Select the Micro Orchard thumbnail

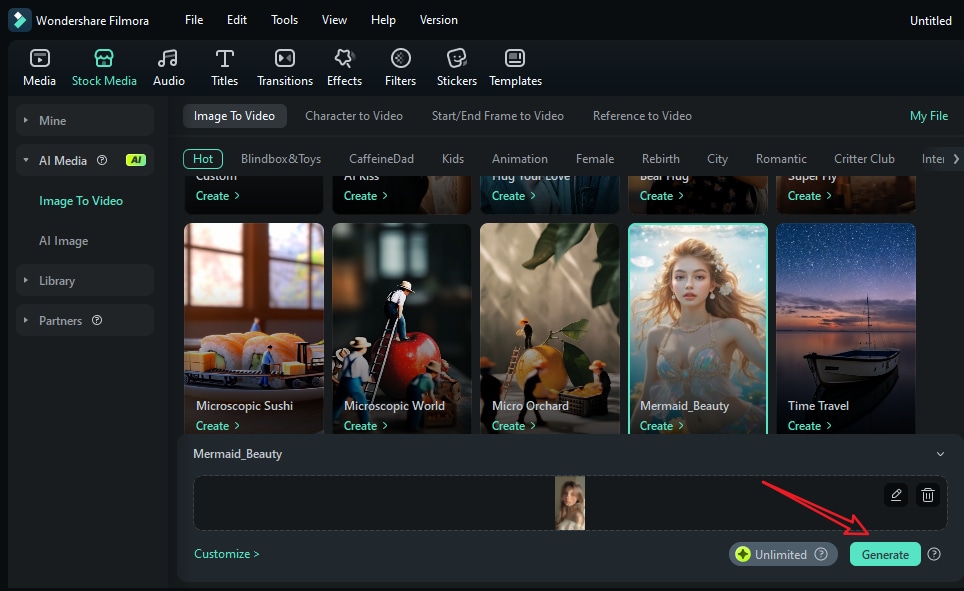[x=550, y=328]
